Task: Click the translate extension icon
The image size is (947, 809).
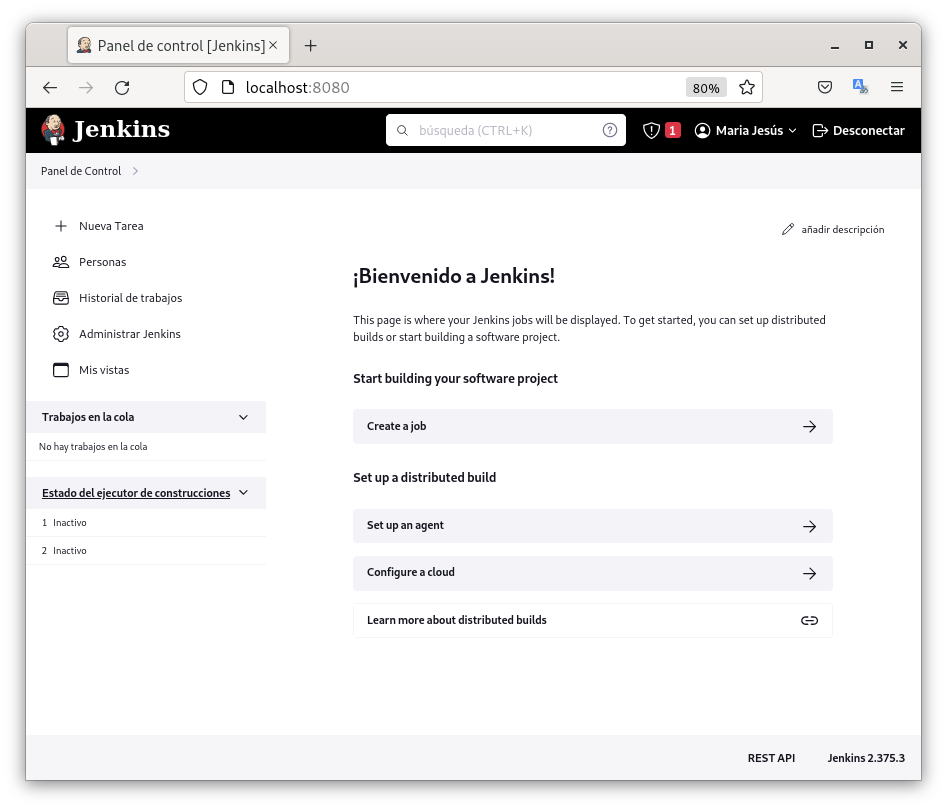Action: 860,88
